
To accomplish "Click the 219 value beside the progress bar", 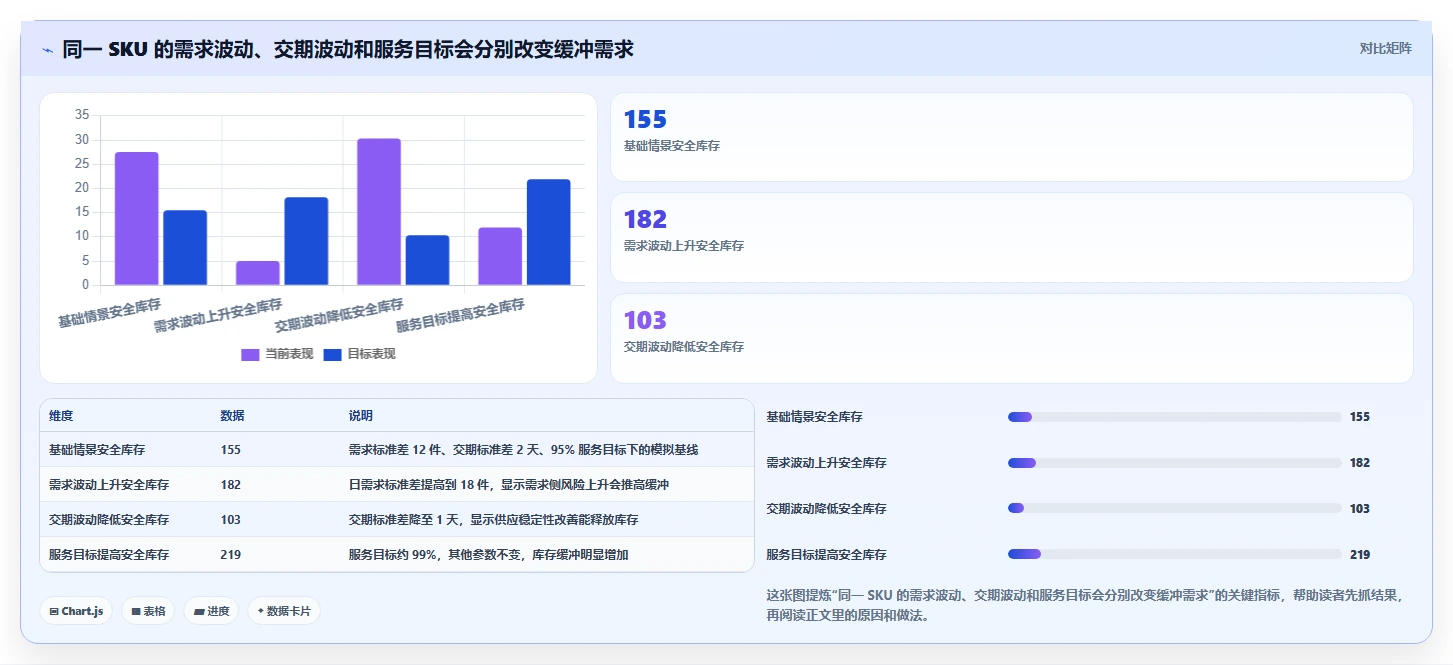I will 1360,555.
